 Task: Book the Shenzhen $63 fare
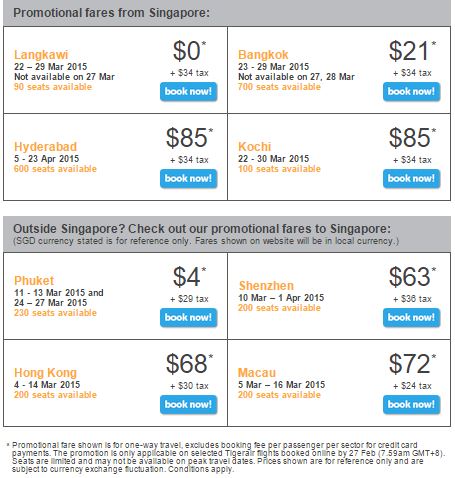[x=411, y=317]
